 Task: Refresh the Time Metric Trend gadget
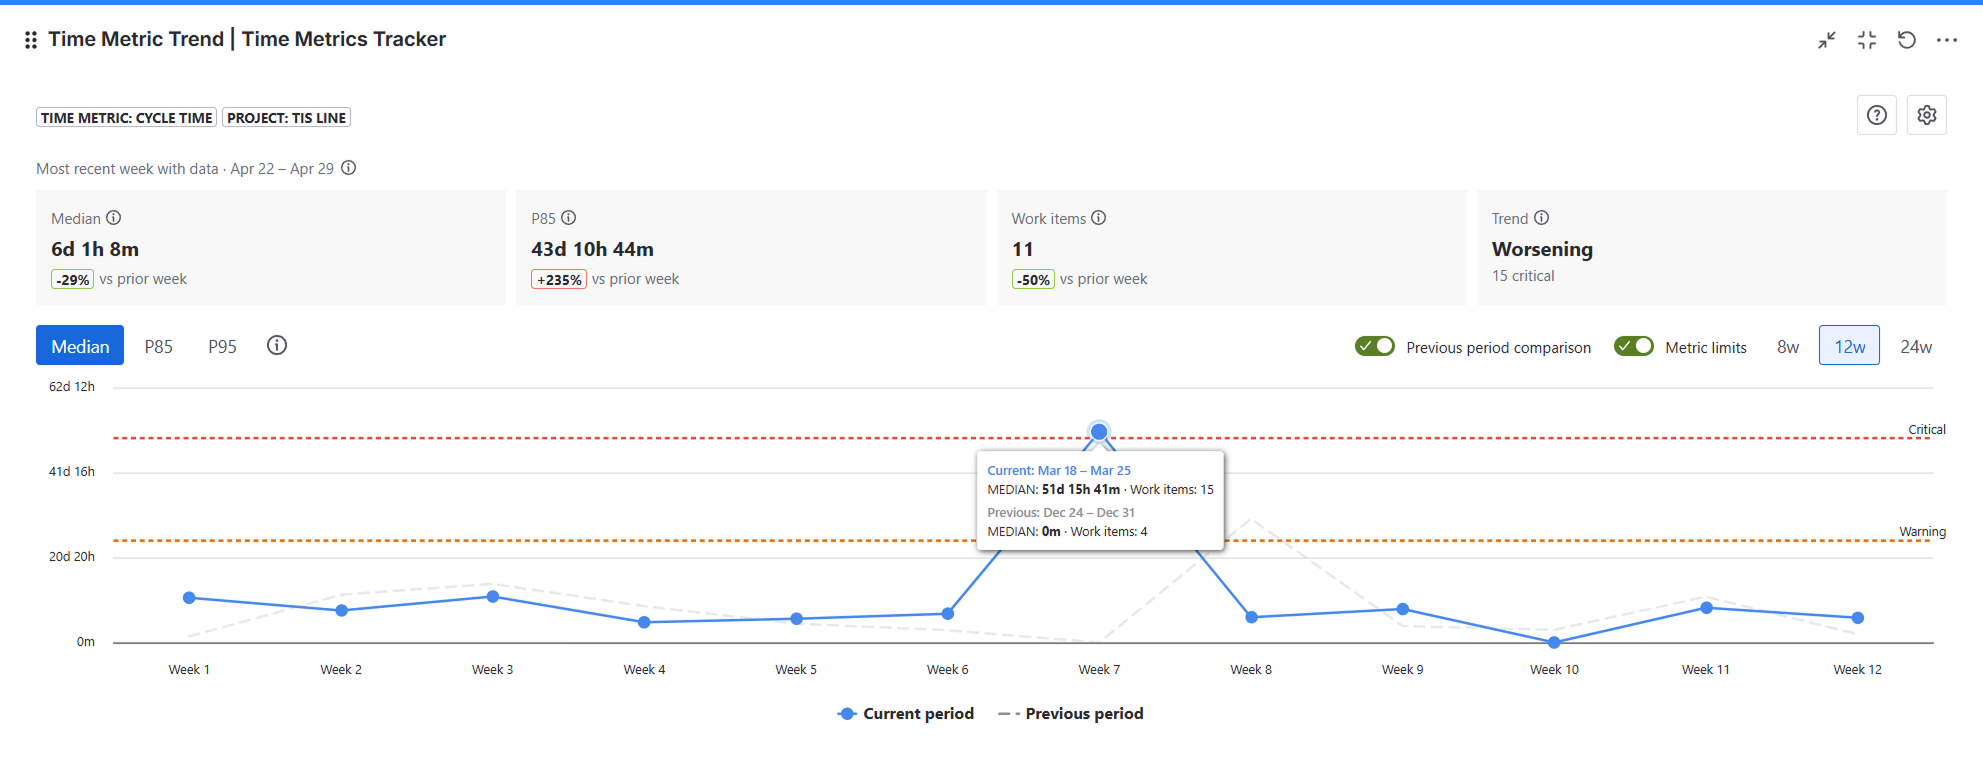click(1907, 40)
